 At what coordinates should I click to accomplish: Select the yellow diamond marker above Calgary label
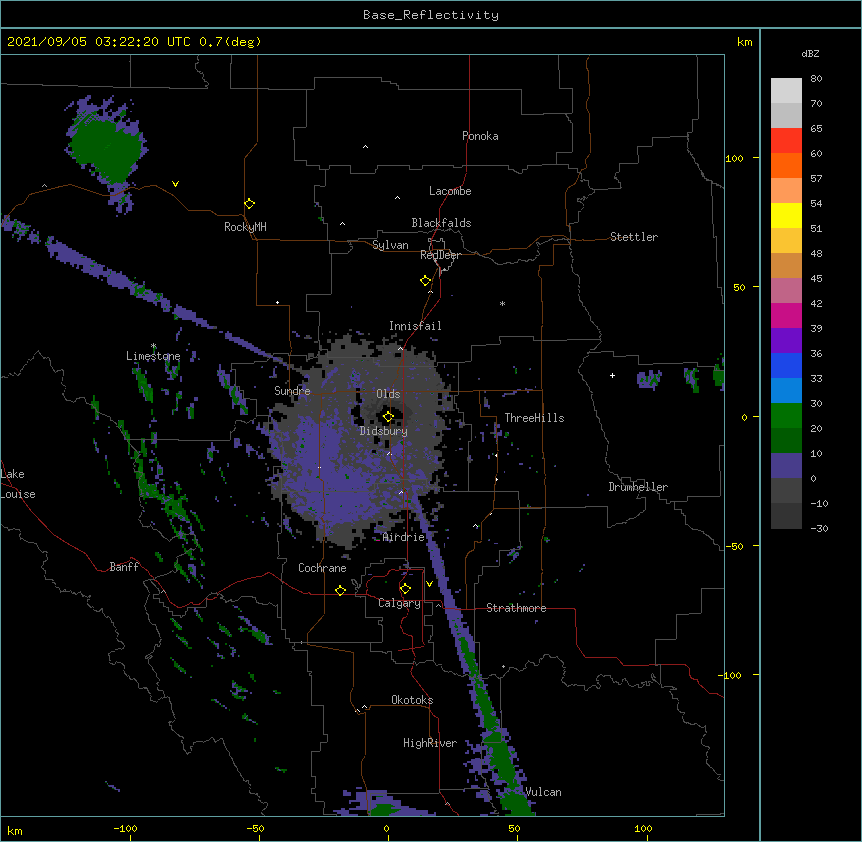coord(405,589)
